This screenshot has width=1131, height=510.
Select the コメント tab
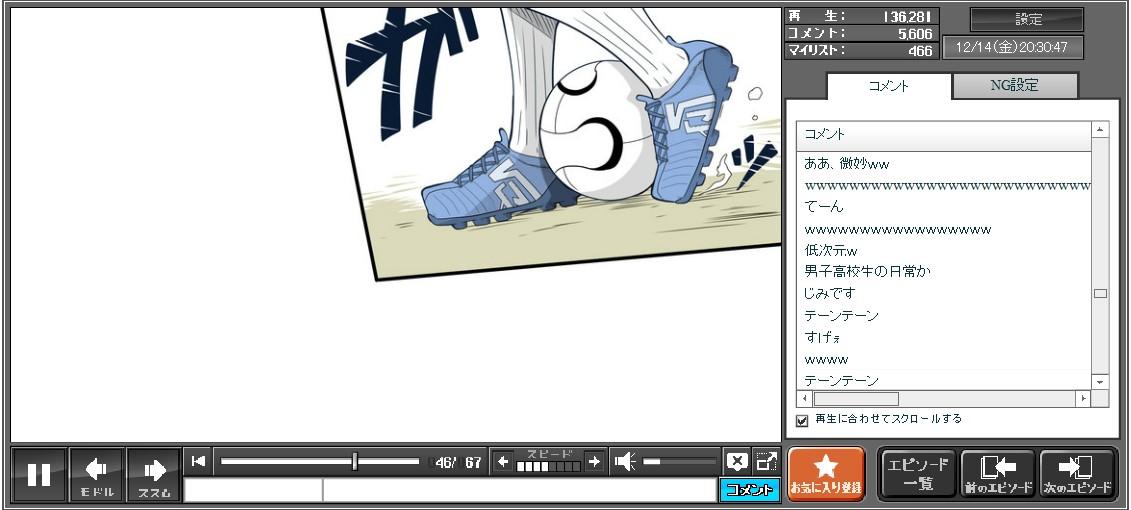[x=889, y=86]
